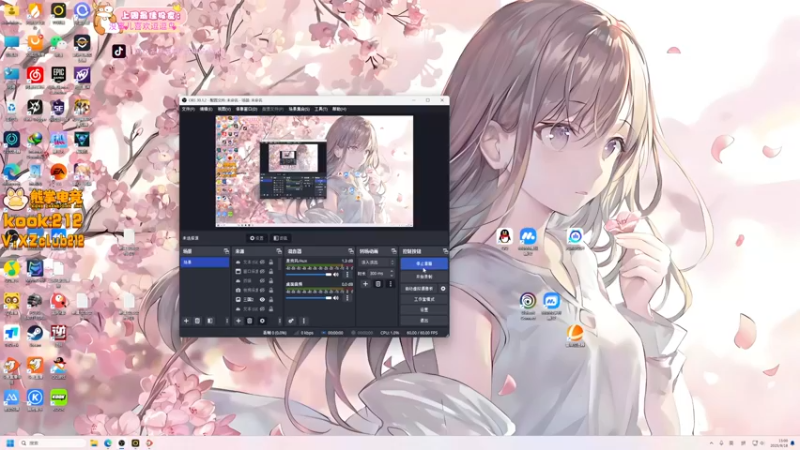Pop out the Controls dock panel
The height and width of the screenshot is (450, 800).
point(445,251)
